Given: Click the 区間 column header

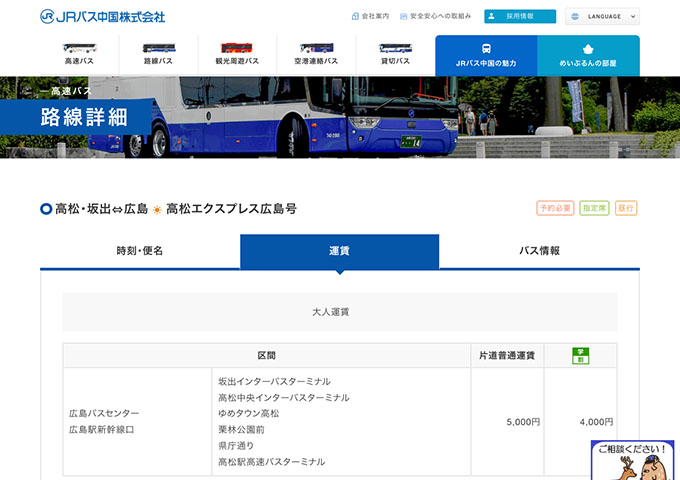Looking at the screenshot, I should pos(267,356).
